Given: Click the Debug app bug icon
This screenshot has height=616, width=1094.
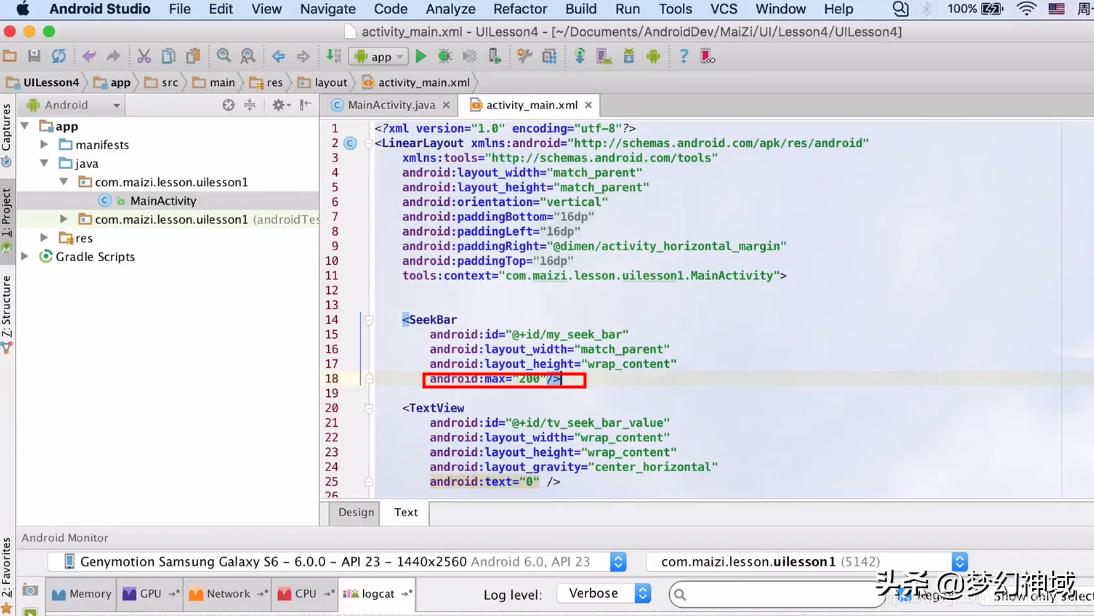Looking at the screenshot, I should pos(445,57).
